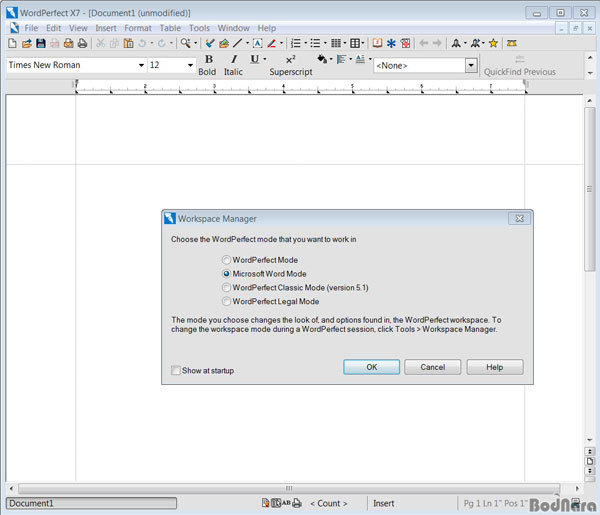Image resolution: width=600 pixels, height=515 pixels.
Task: Open the File menu
Action: point(31,28)
